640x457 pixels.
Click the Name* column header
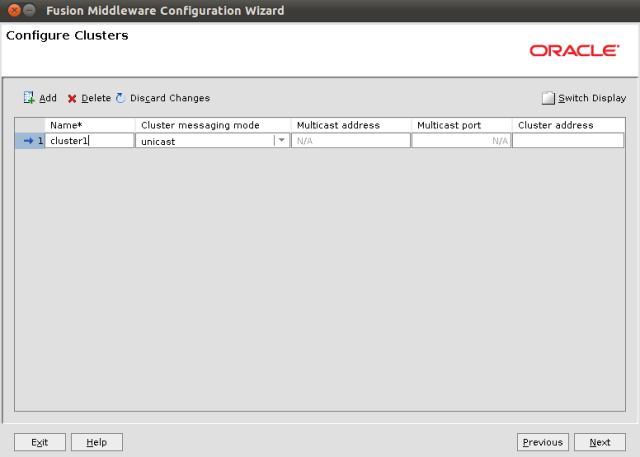pyautogui.click(x=89, y=125)
